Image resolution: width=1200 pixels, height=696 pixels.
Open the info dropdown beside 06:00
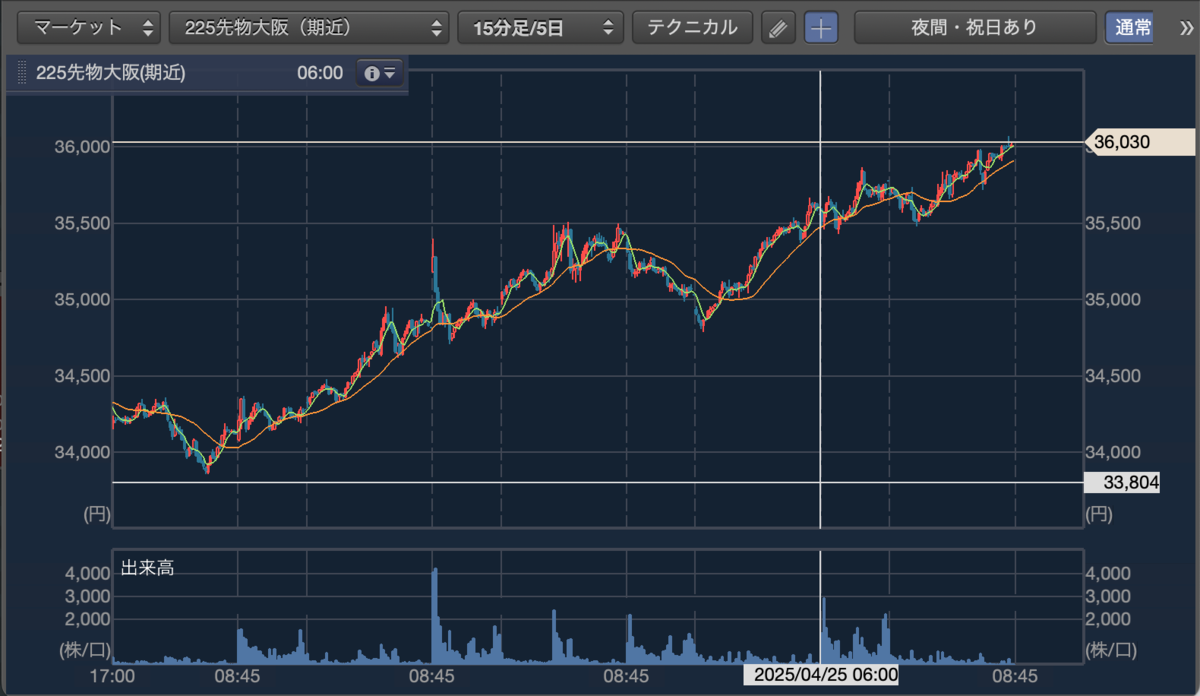point(380,73)
